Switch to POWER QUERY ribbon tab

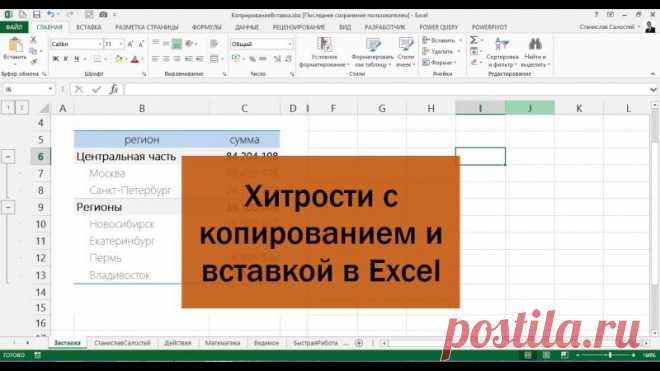(x=439, y=27)
